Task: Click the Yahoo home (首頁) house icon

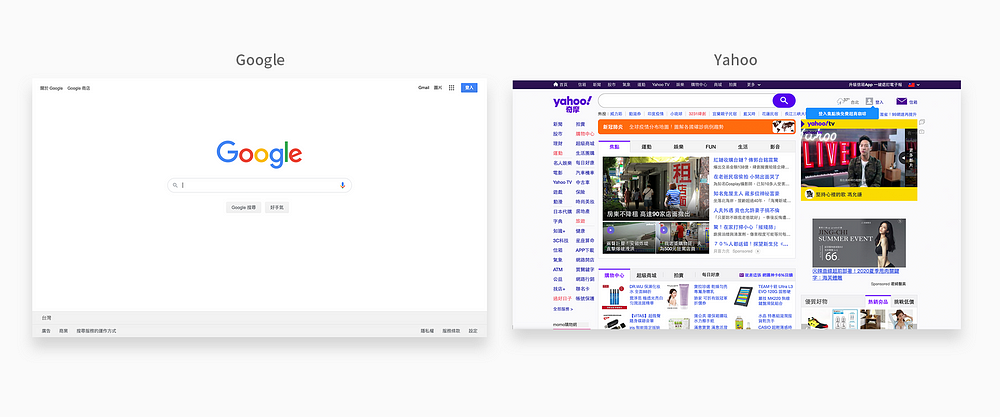Action: tap(556, 84)
